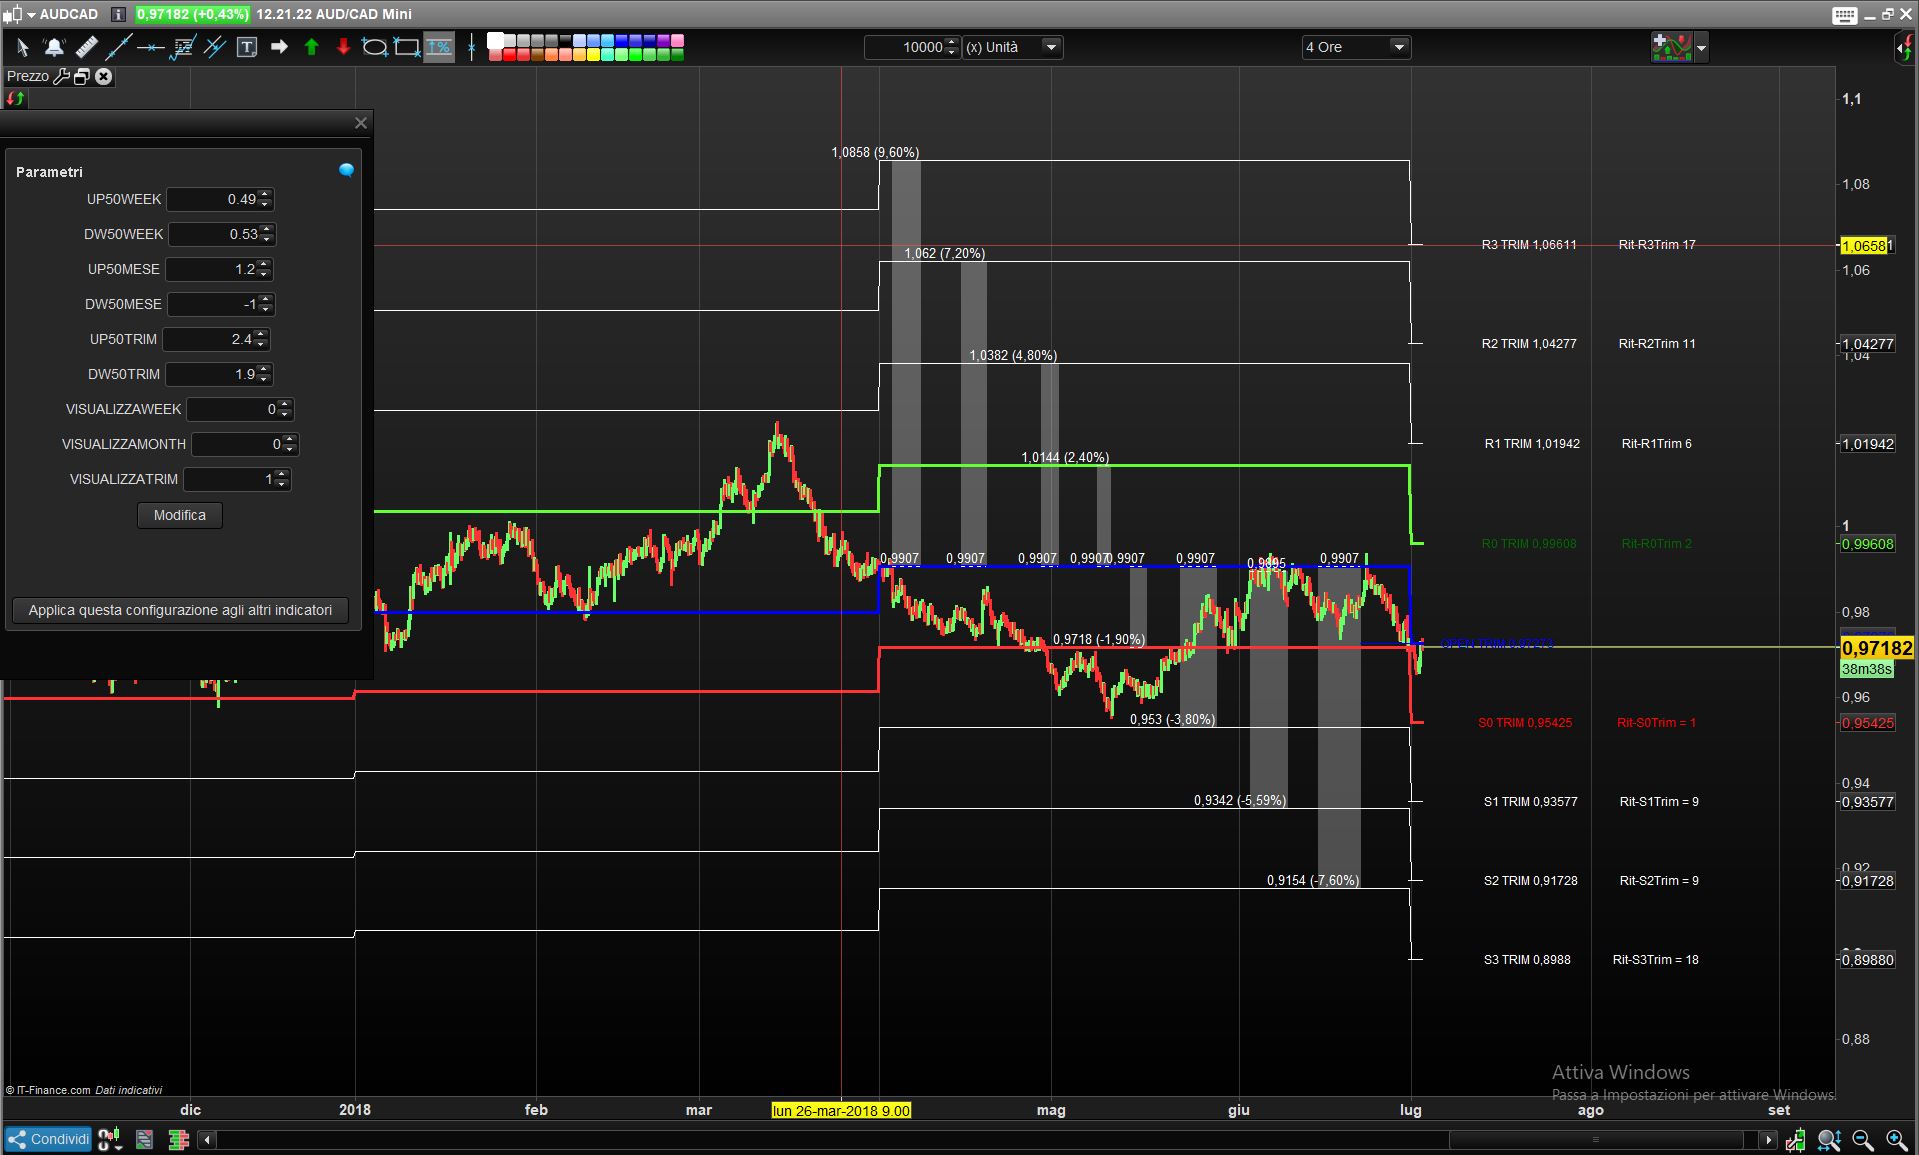Screen dimensions: 1919x1155
Task: Open the 4 Ore timeframe dropdown
Action: click(x=1356, y=47)
